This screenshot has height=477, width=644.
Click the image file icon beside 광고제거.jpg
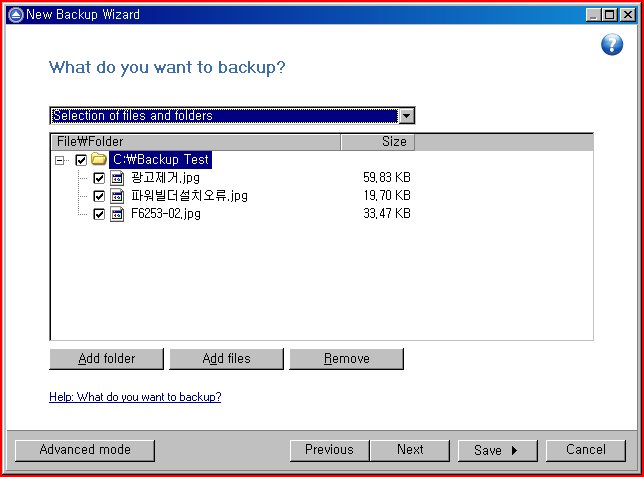click(117, 178)
